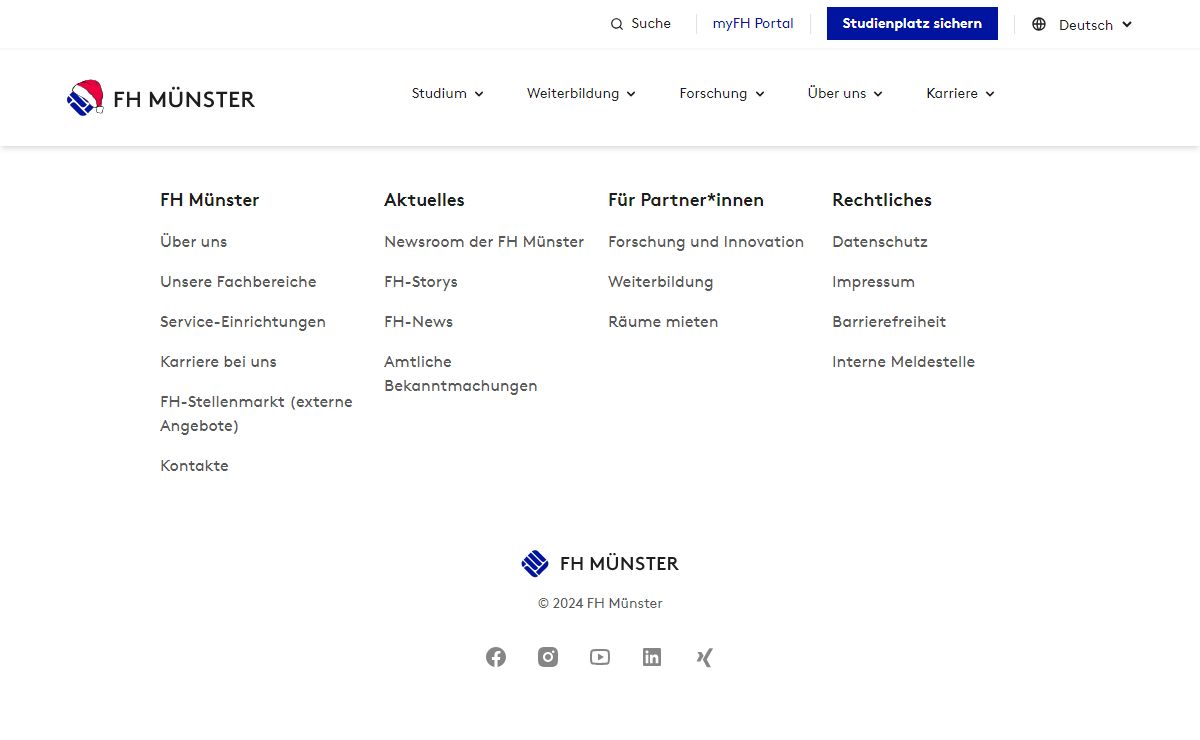Open the Kontakte footer link
The width and height of the screenshot is (1200, 740).
[194, 466]
